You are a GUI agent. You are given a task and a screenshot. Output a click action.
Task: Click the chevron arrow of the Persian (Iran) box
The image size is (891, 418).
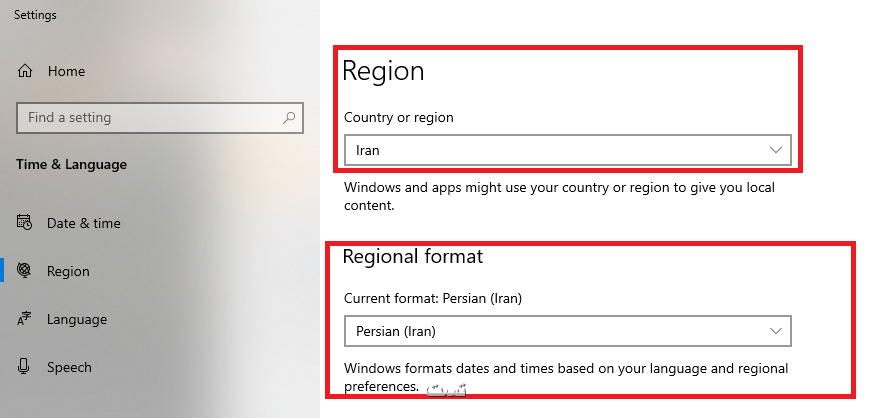pos(775,331)
